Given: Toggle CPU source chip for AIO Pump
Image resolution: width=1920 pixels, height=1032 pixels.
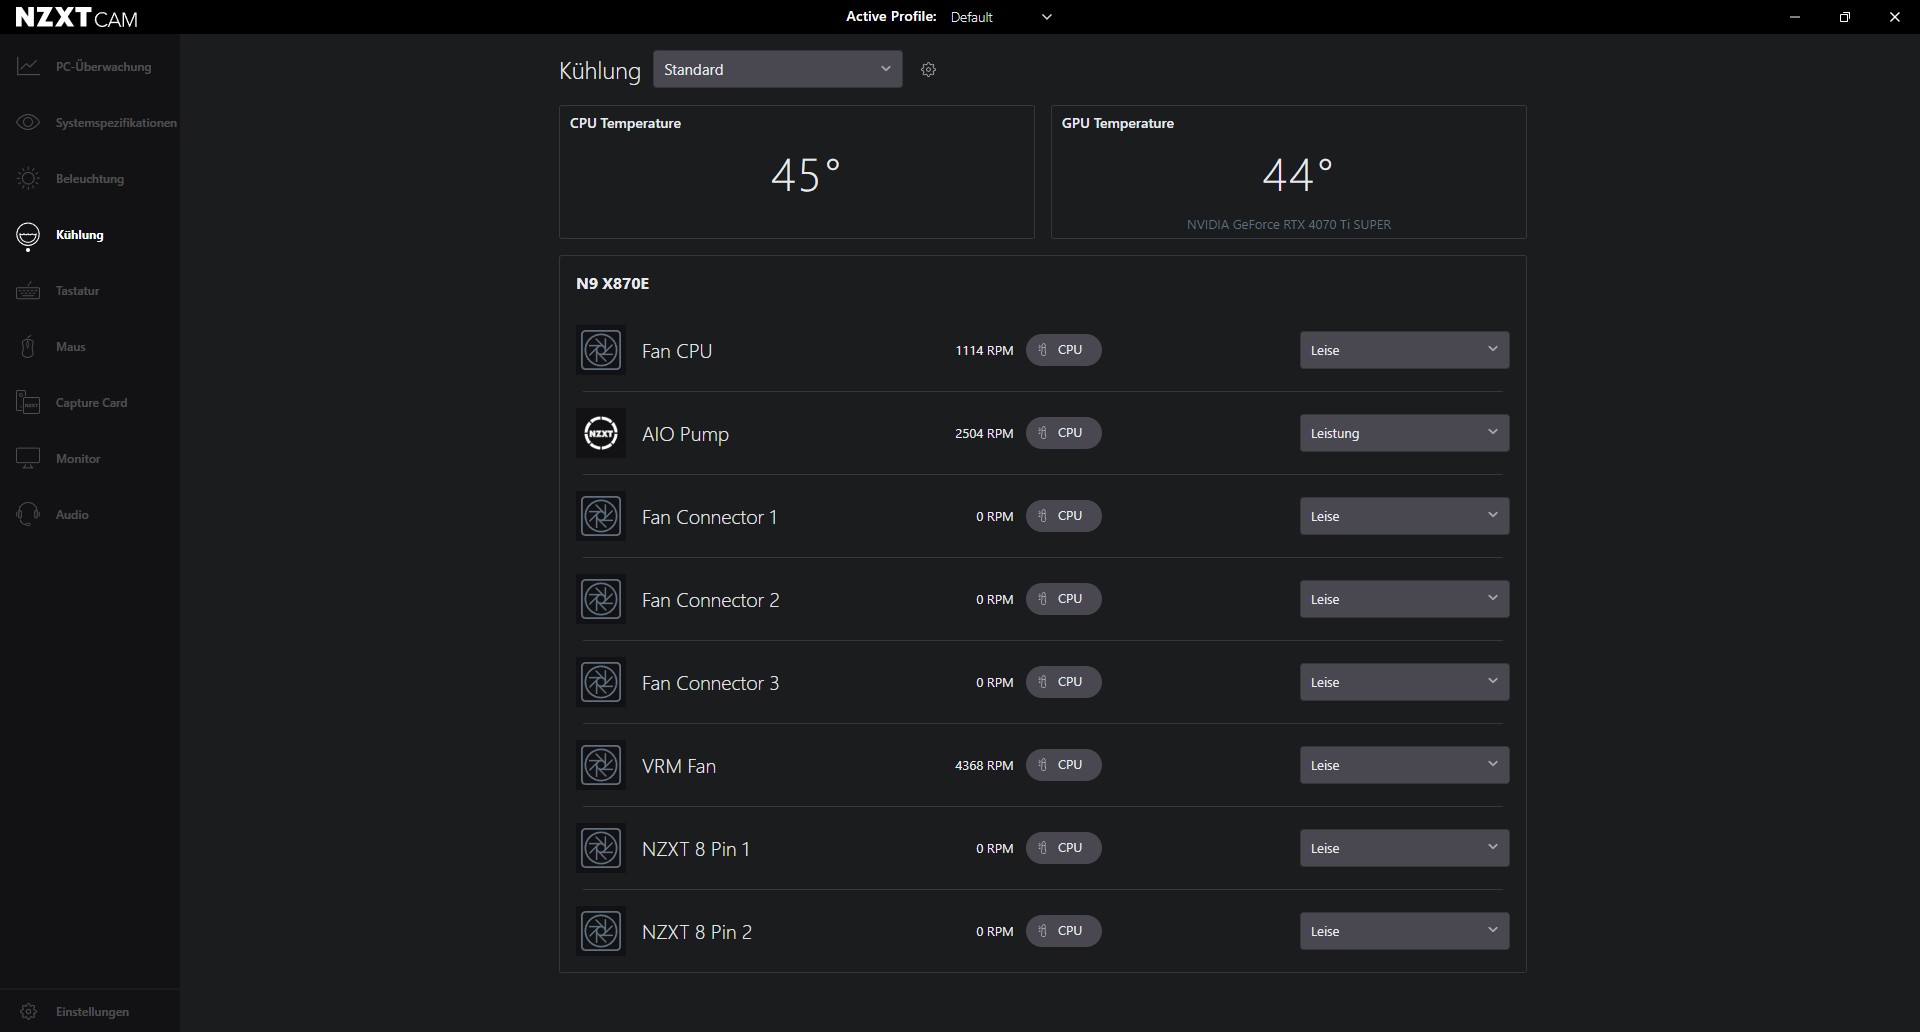Looking at the screenshot, I should [x=1063, y=433].
